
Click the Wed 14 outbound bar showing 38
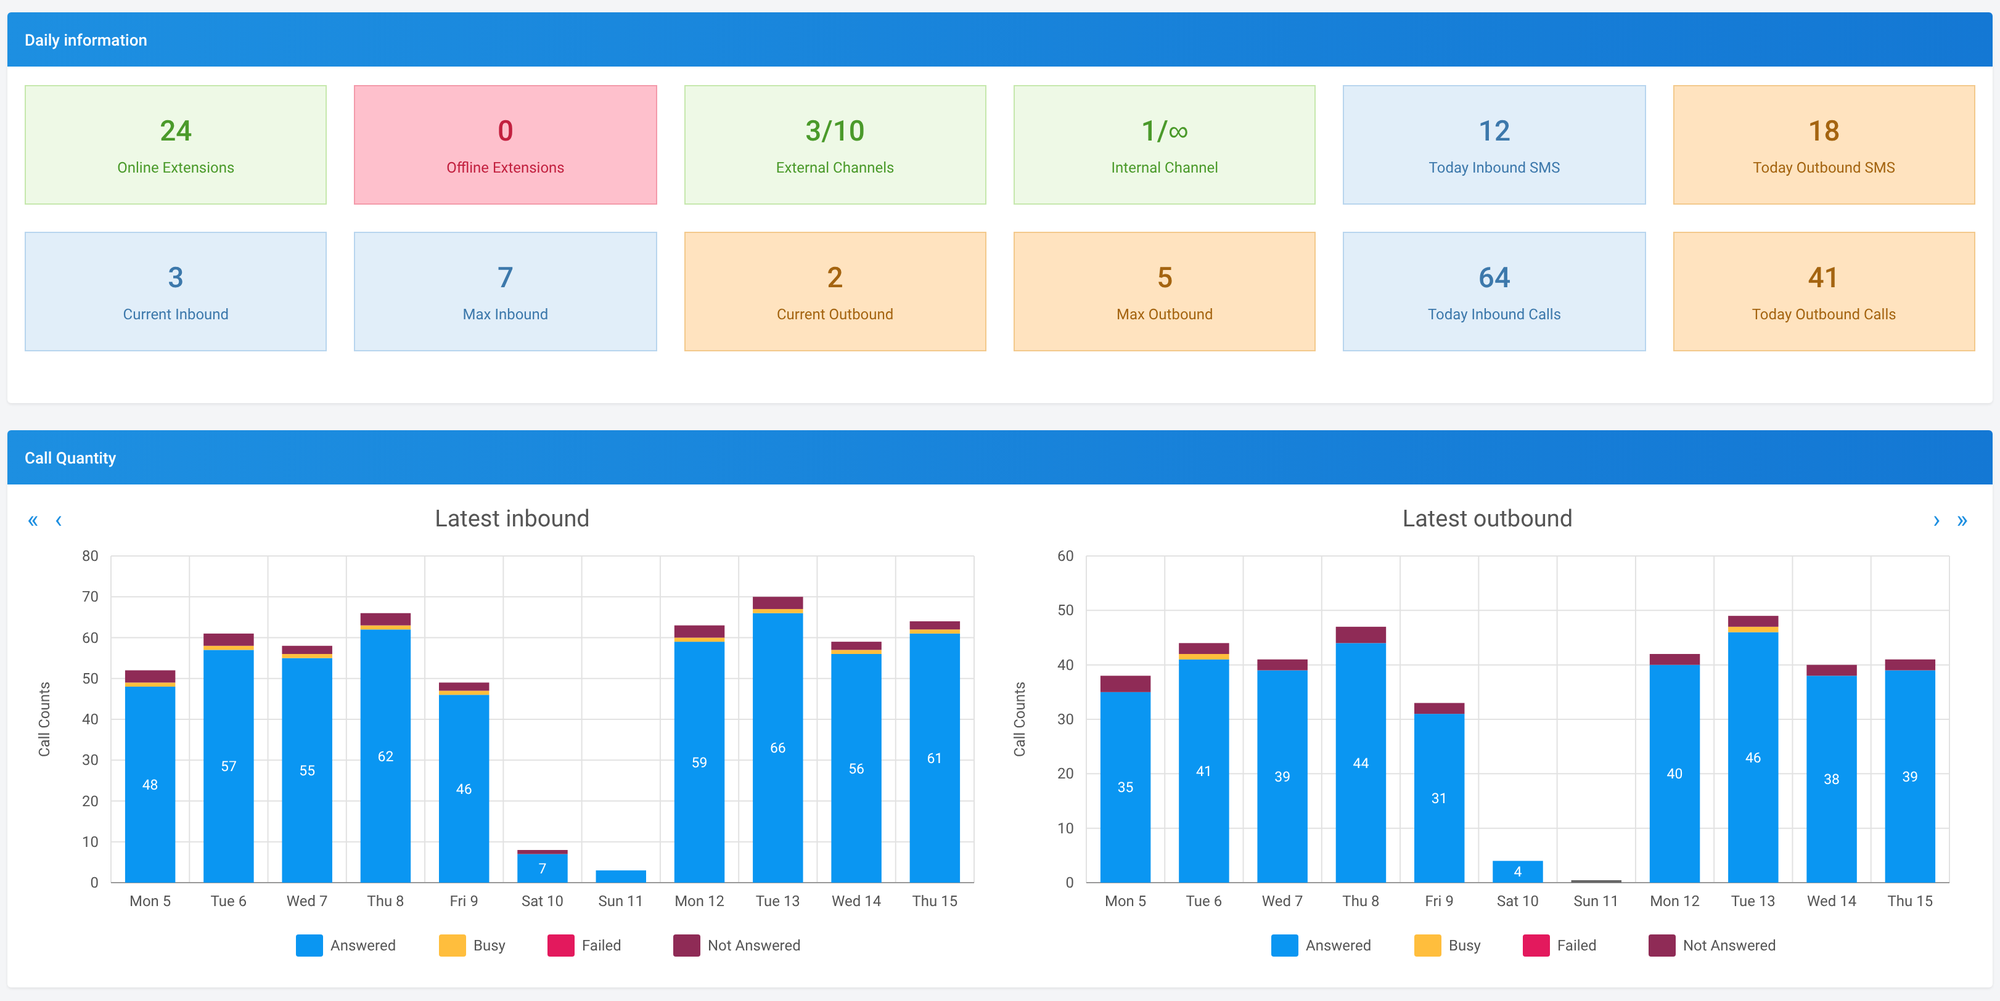(x=1832, y=779)
